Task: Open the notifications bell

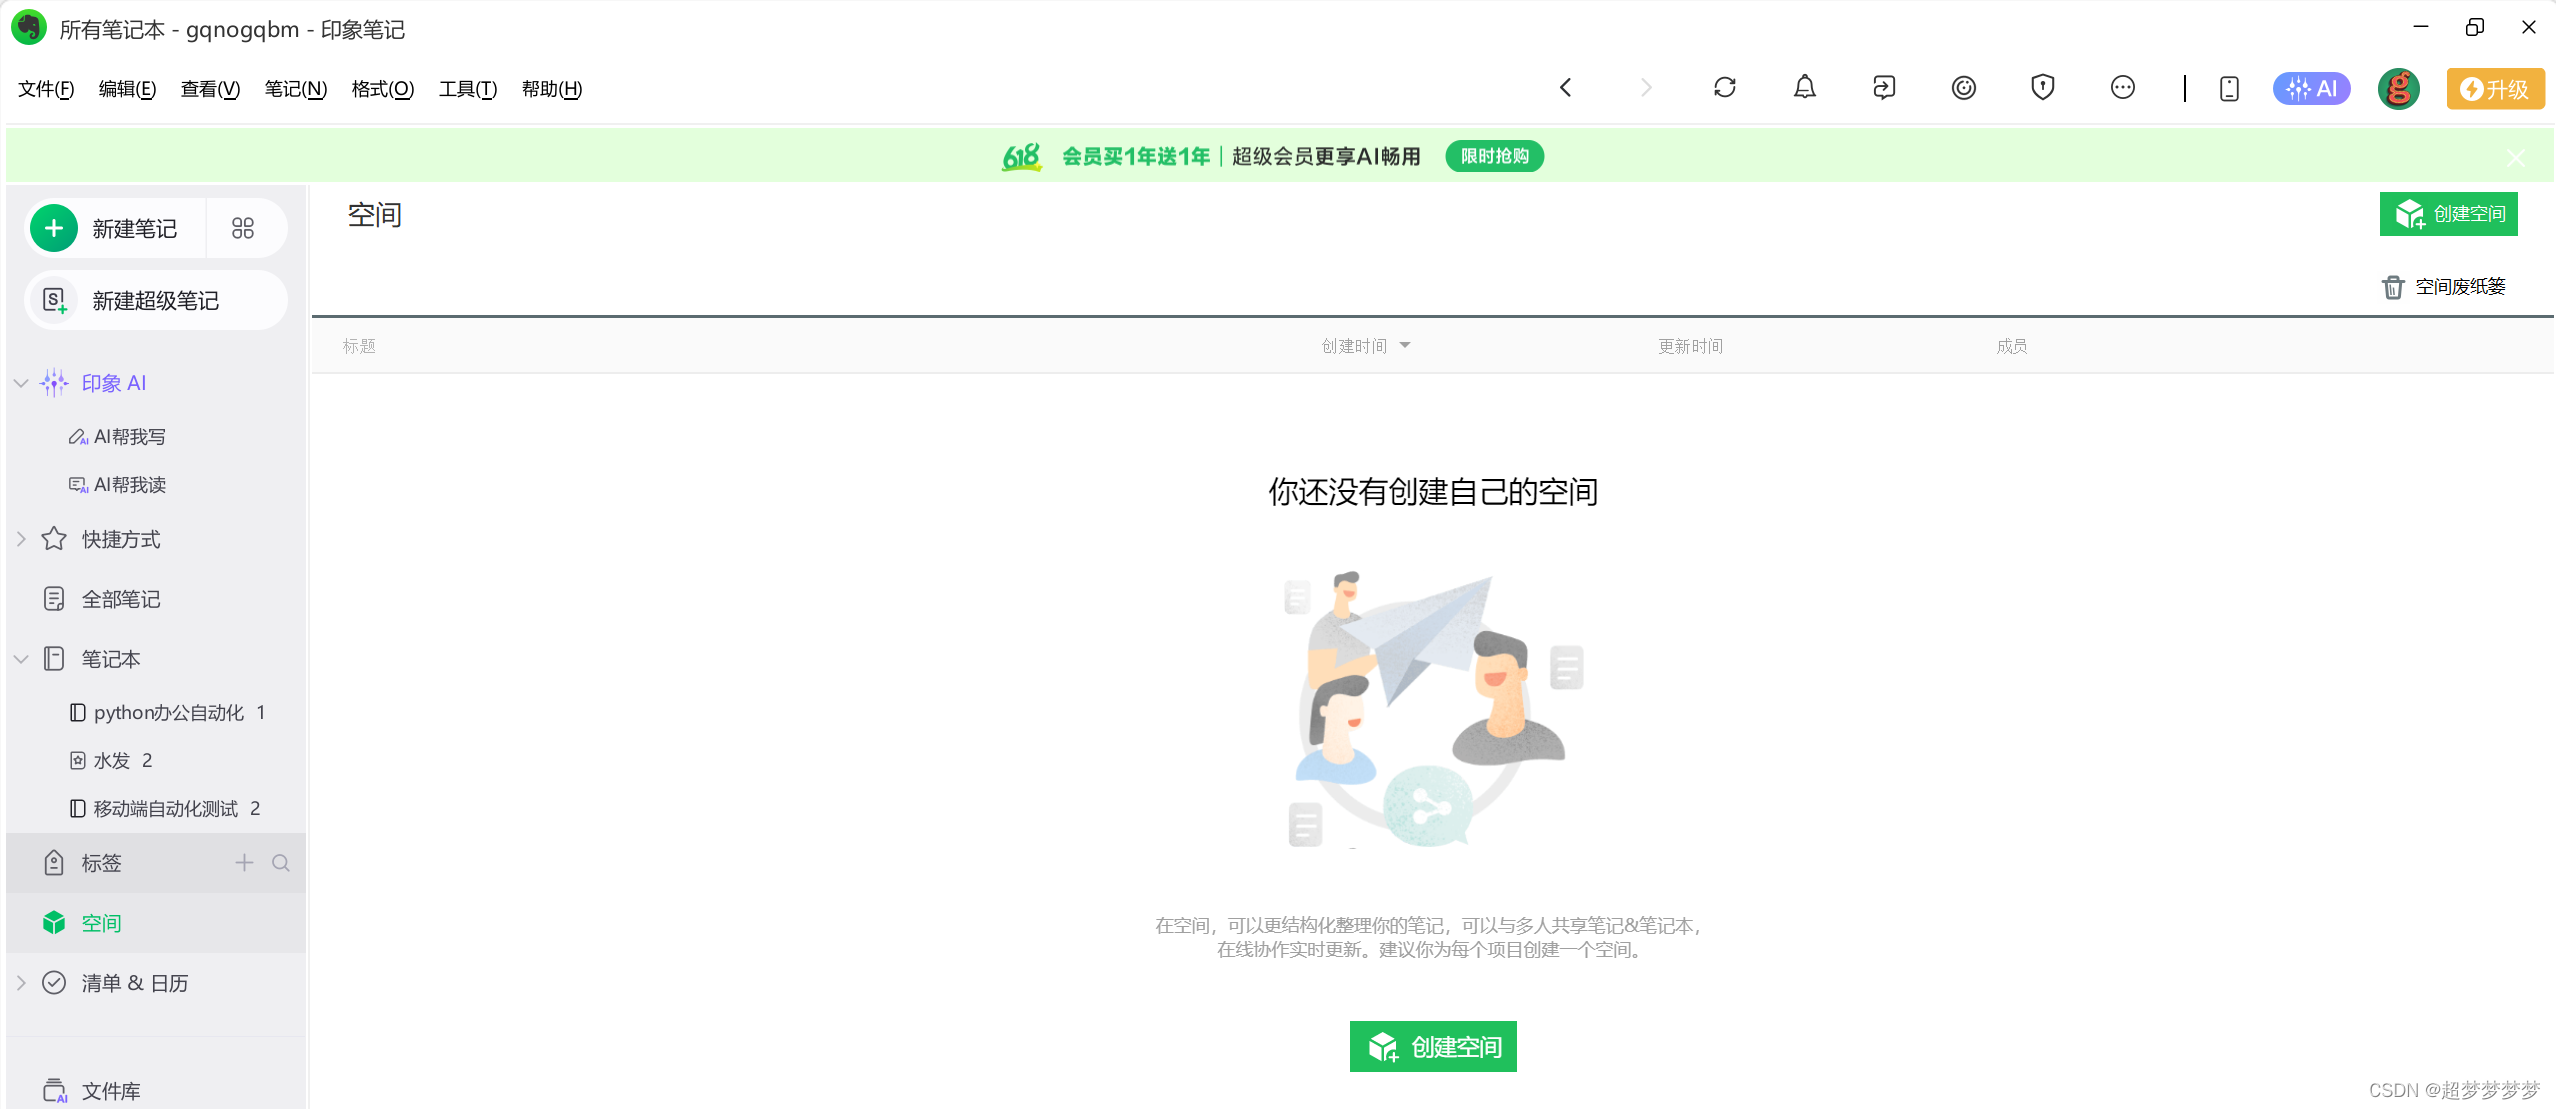Action: click(1804, 88)
